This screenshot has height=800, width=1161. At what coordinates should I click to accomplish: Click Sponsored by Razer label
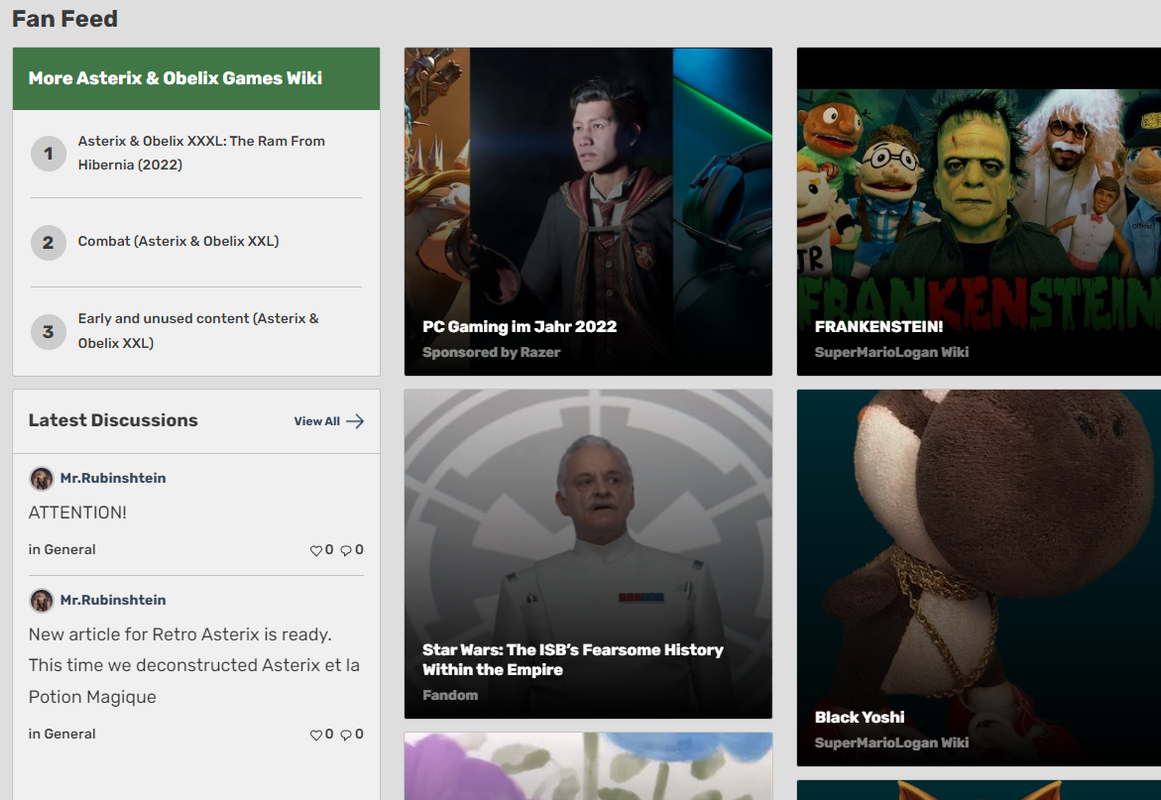[491, 353]
